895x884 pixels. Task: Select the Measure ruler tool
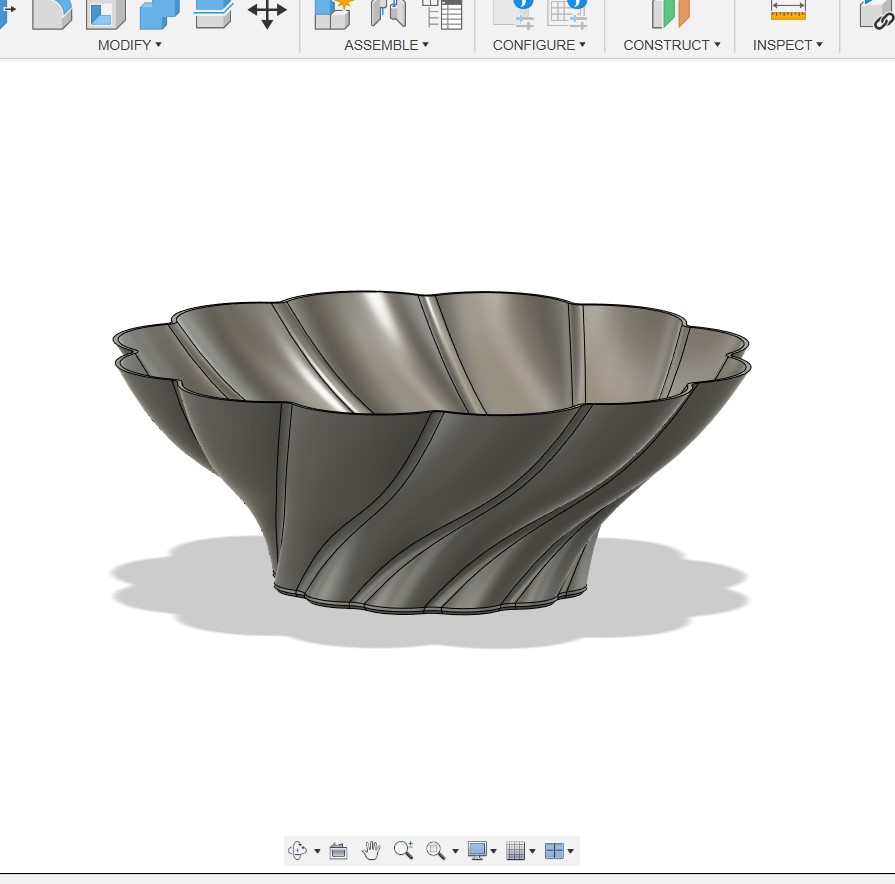[788, 11]
